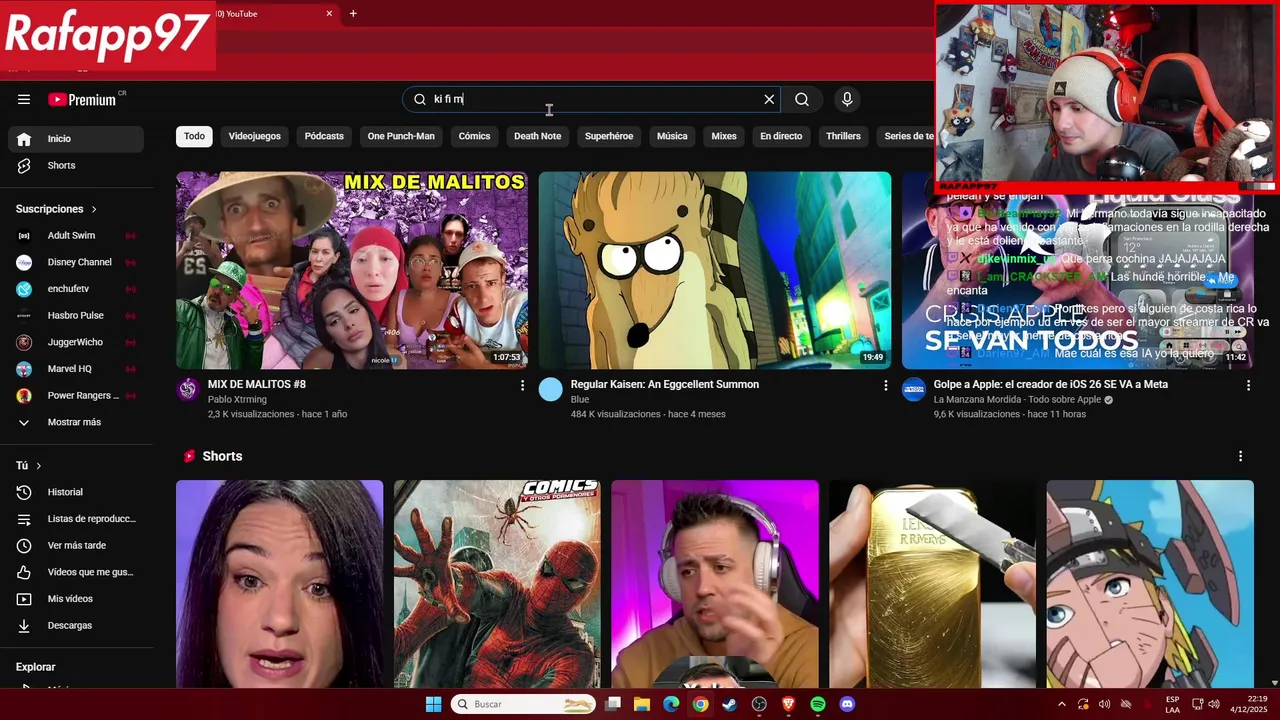Open the Adult Swim subscription

pyautogui.click(x=76, y=235)
